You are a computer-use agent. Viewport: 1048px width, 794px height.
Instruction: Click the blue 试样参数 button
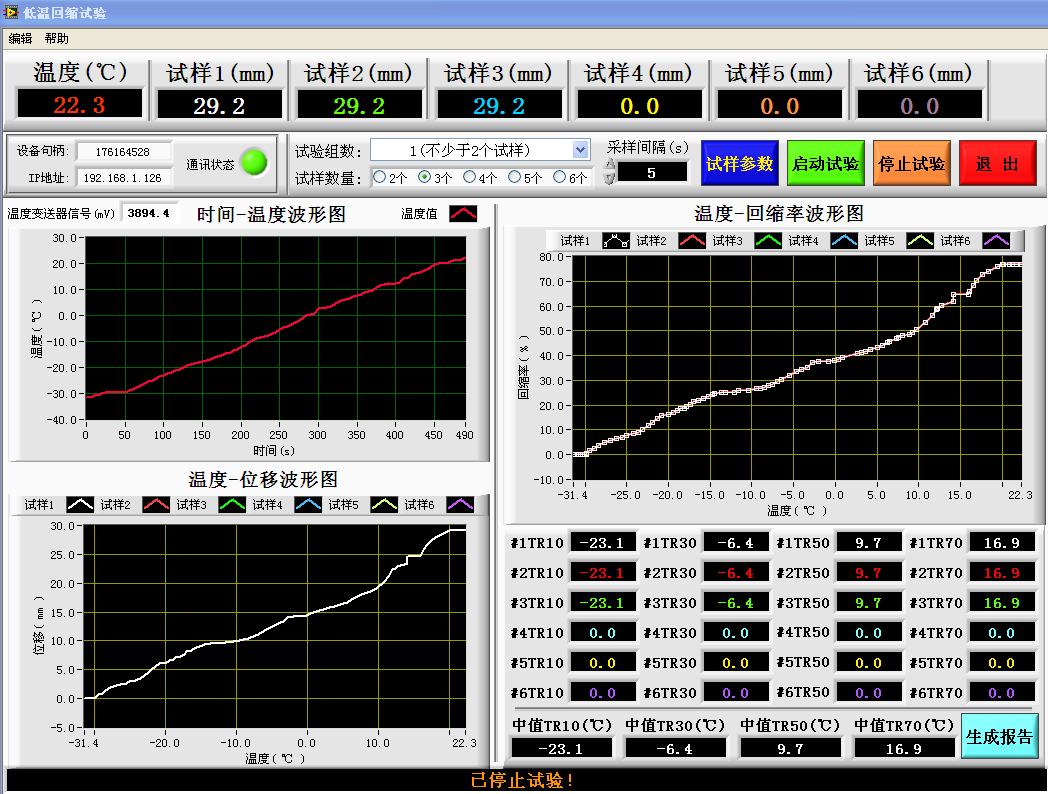point(739,164)
